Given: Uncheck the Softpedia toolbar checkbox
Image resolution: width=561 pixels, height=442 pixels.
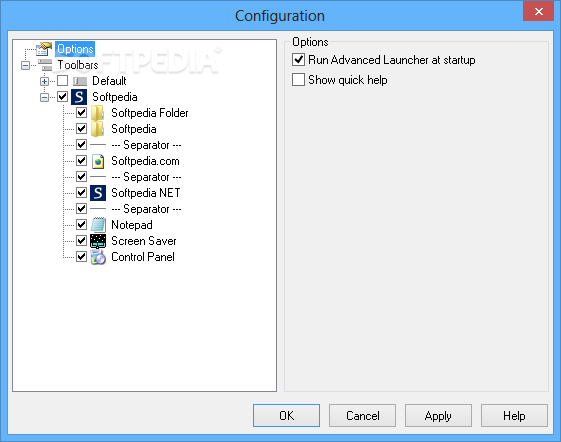Looking at the screenshot, I should [x=63, y=97].
